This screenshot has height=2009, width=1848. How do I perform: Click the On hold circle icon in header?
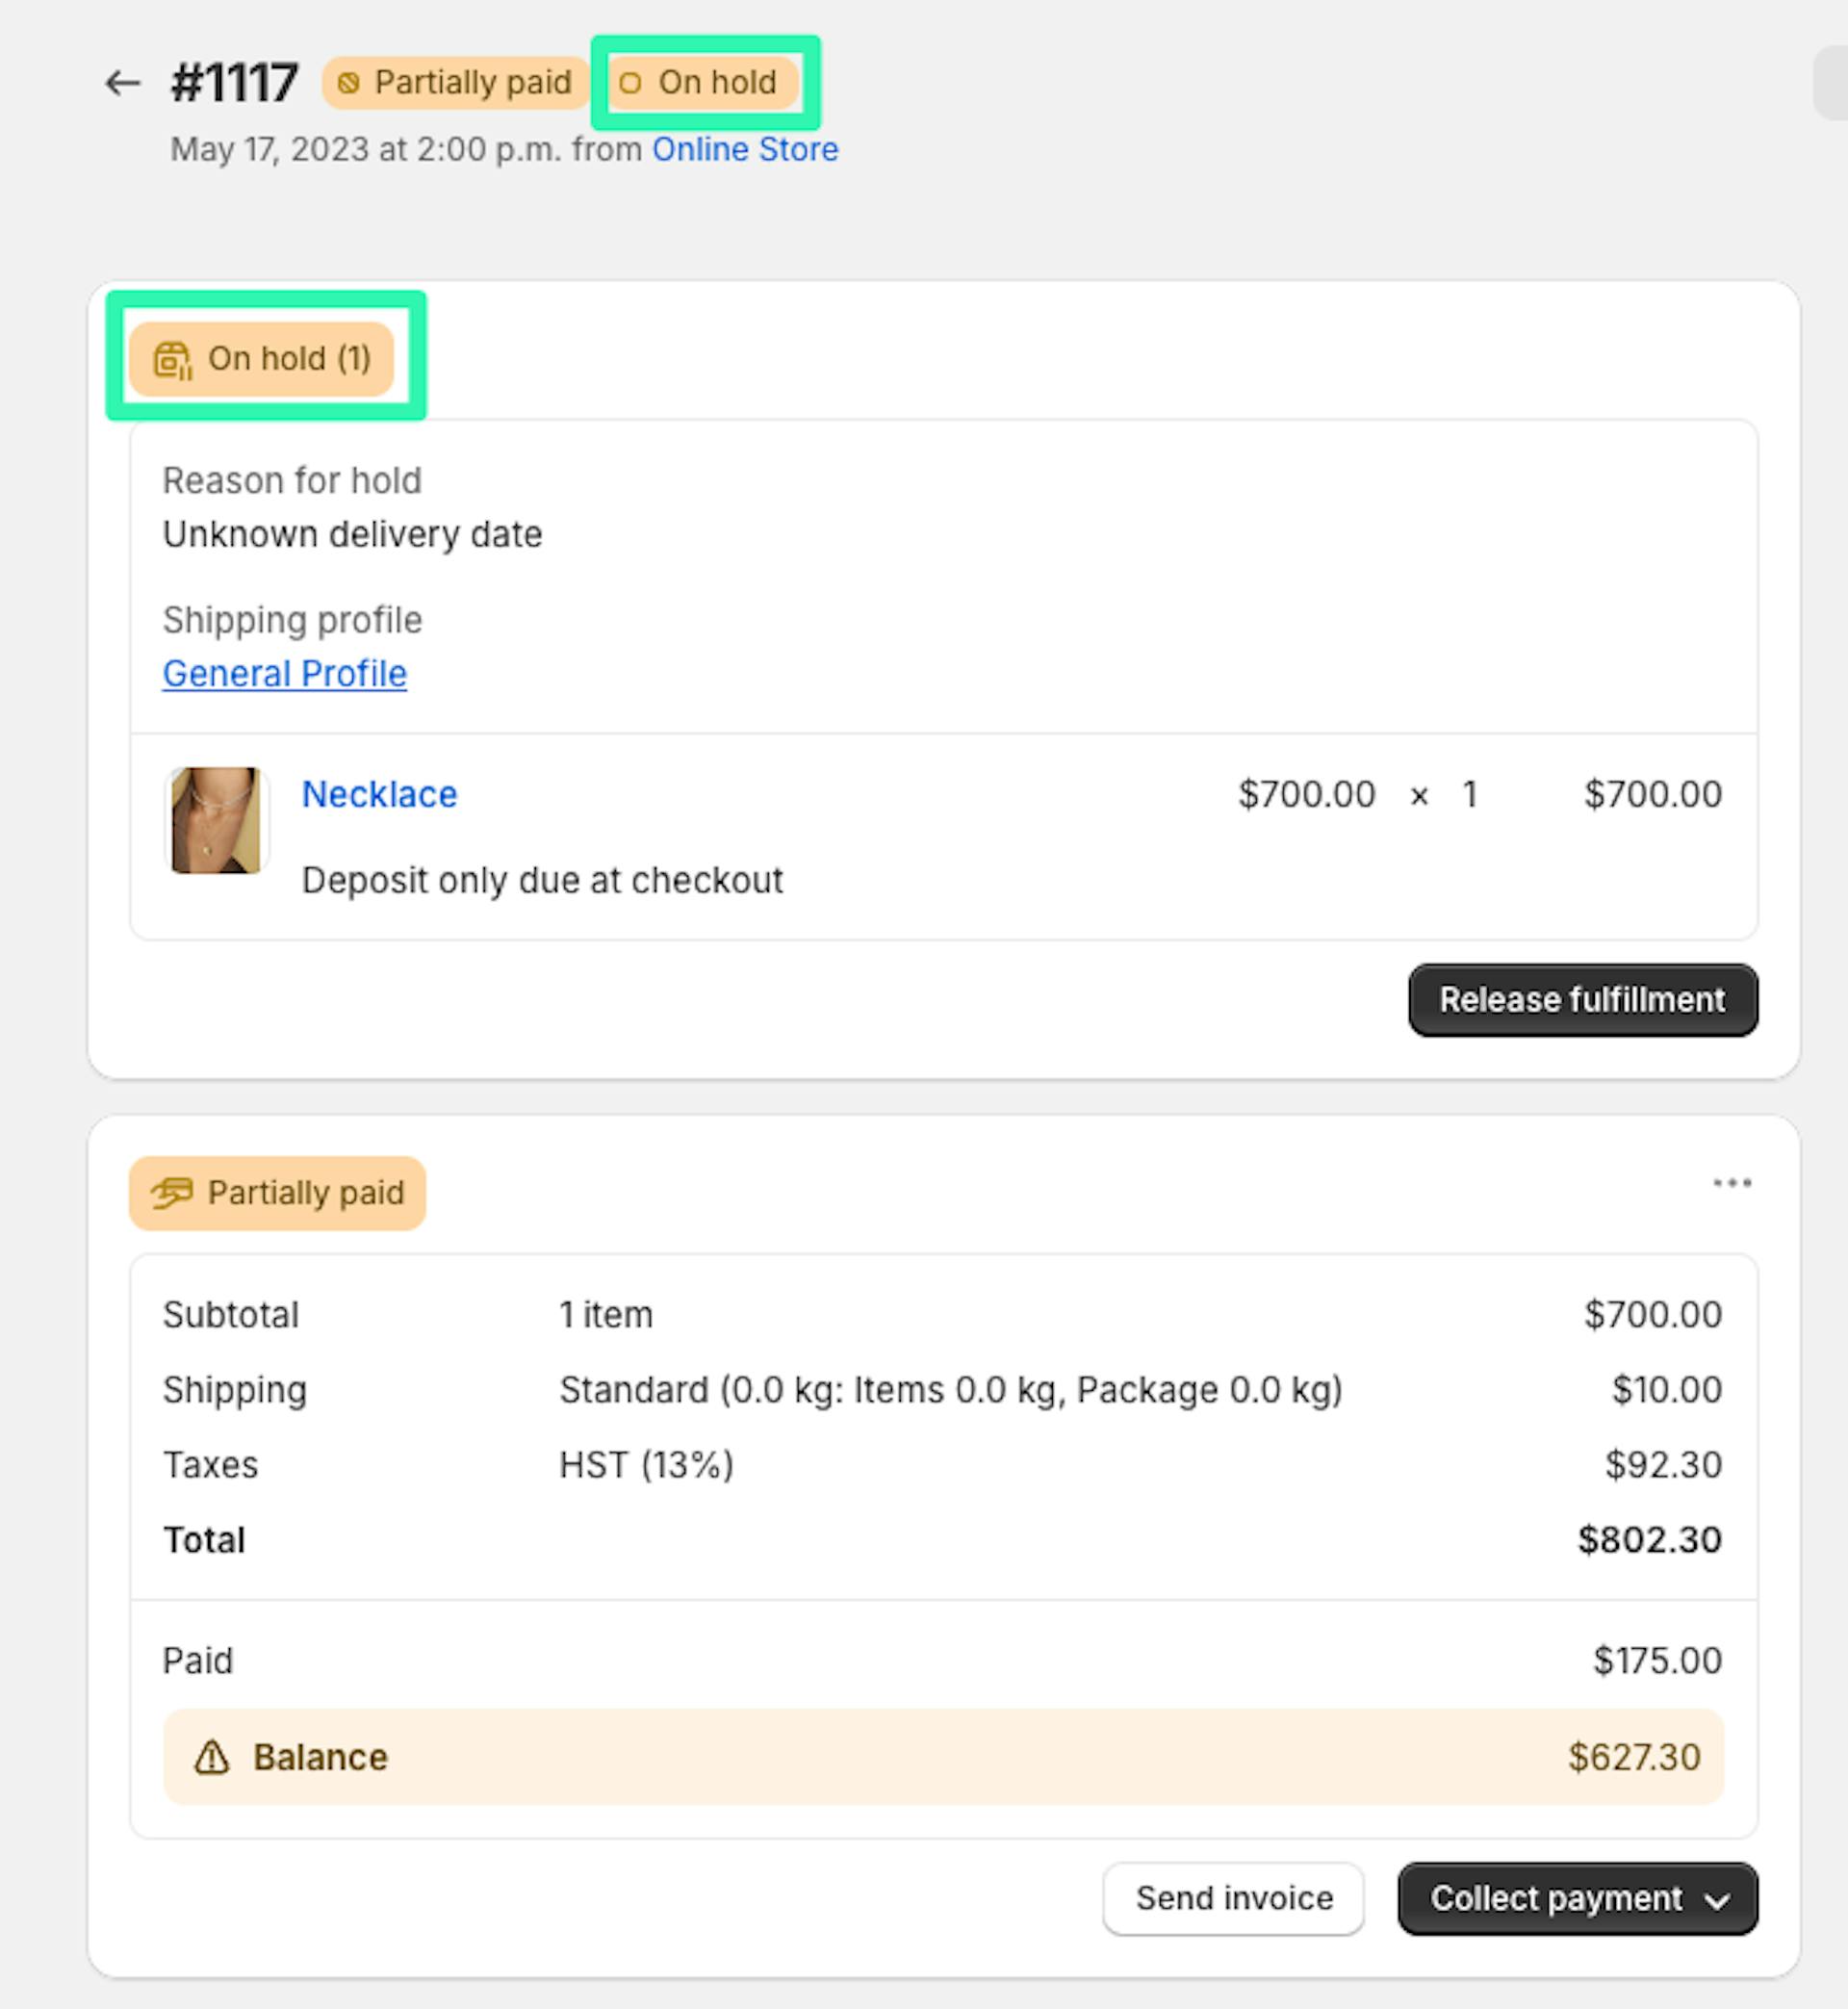tap(630, 83)
